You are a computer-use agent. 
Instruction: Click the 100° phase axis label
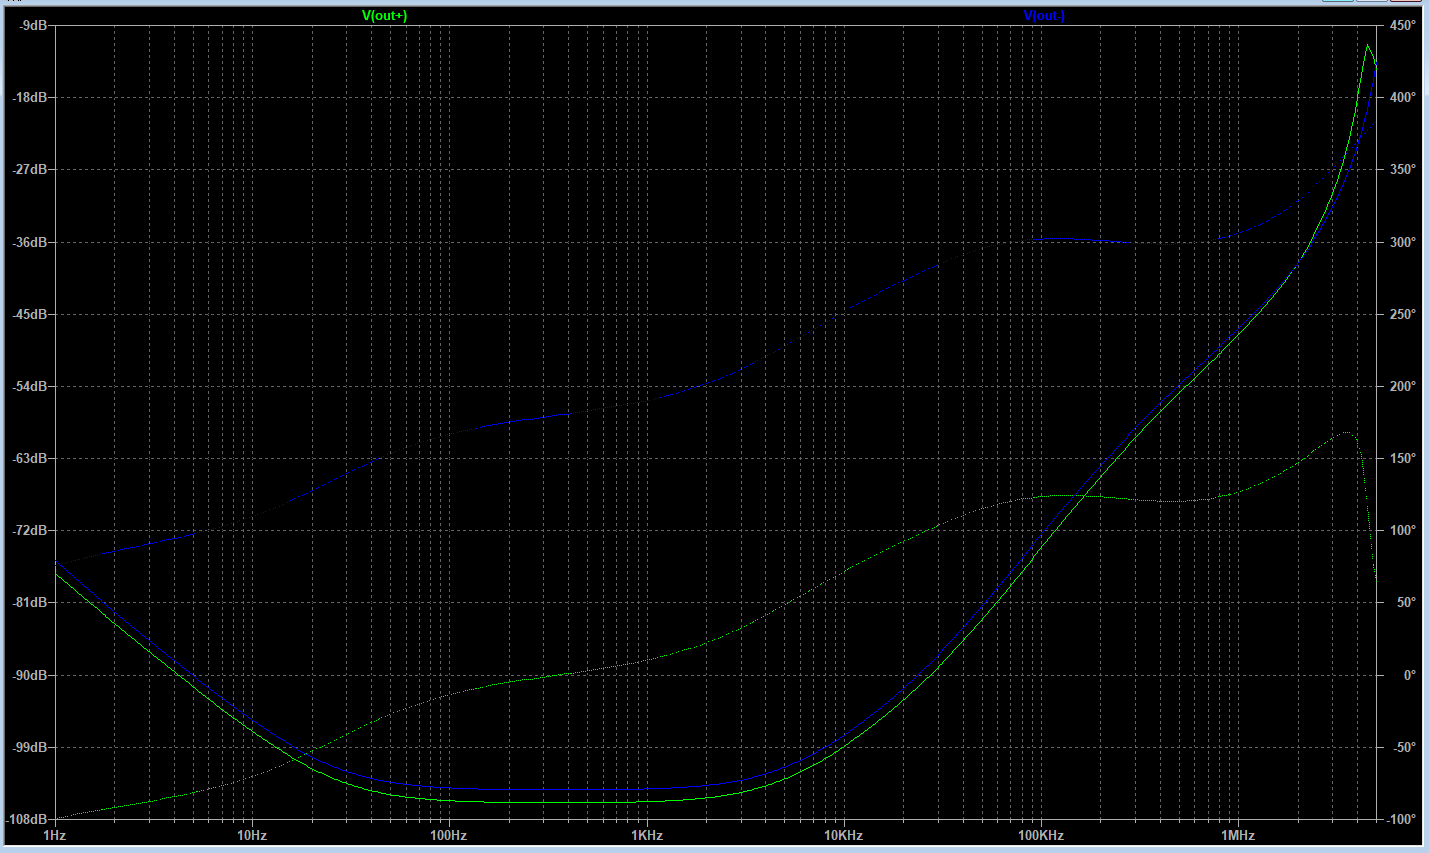(x=1403, y=530)
